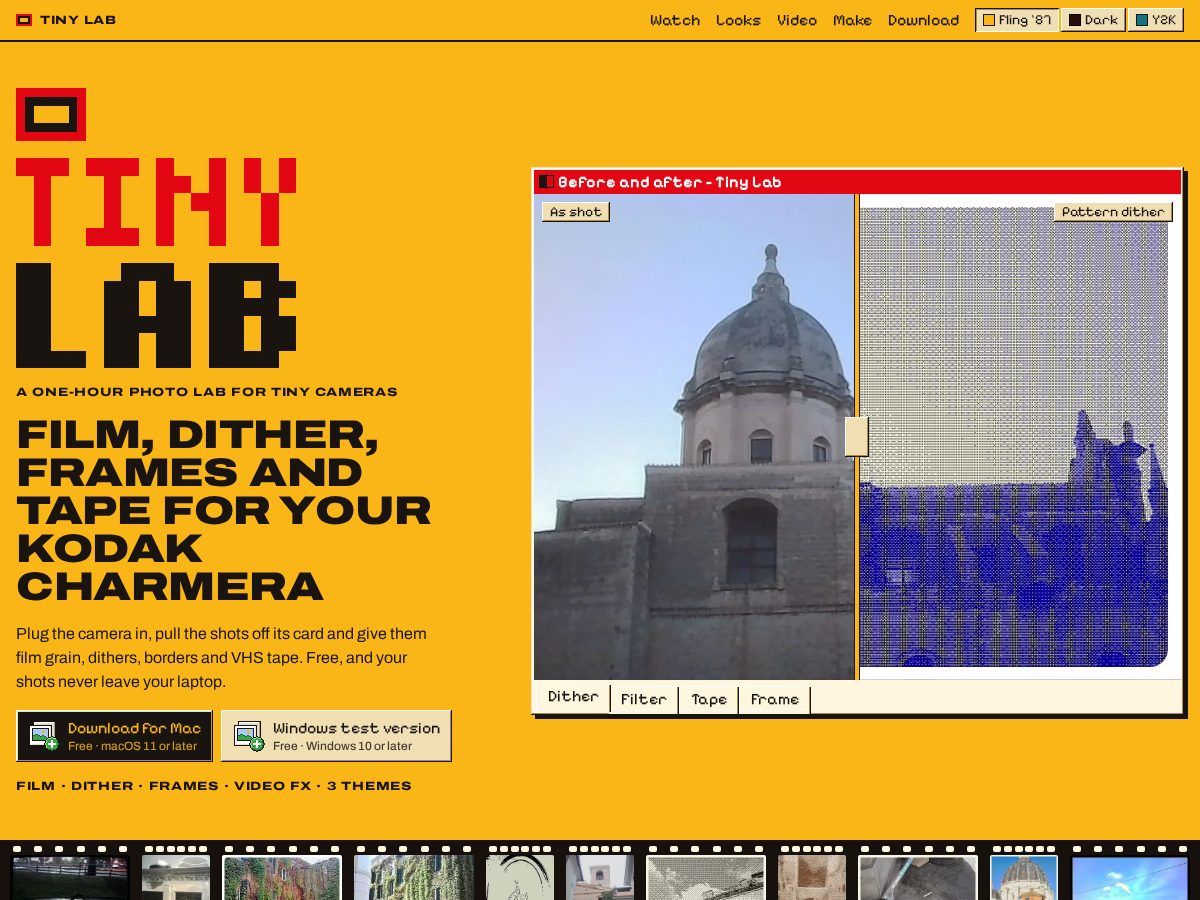The width and height of the screenshot is (1200, 900).
Task: Open the Watch nav link
Action: coord(675,20)
